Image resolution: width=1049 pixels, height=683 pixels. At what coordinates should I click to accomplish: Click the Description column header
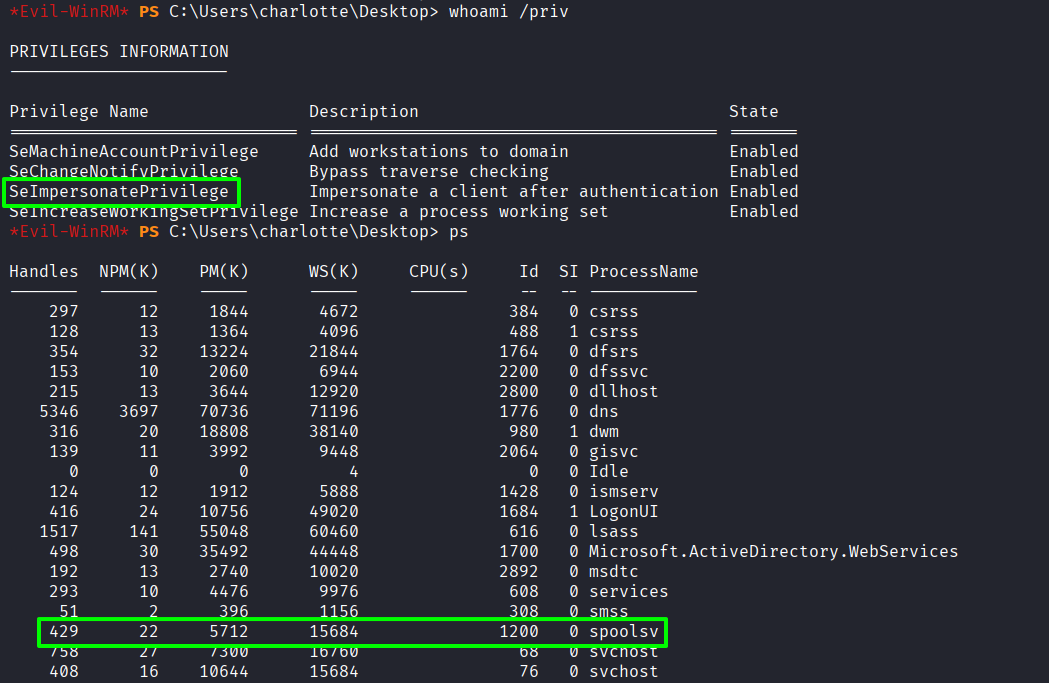(x=364, y=111)
